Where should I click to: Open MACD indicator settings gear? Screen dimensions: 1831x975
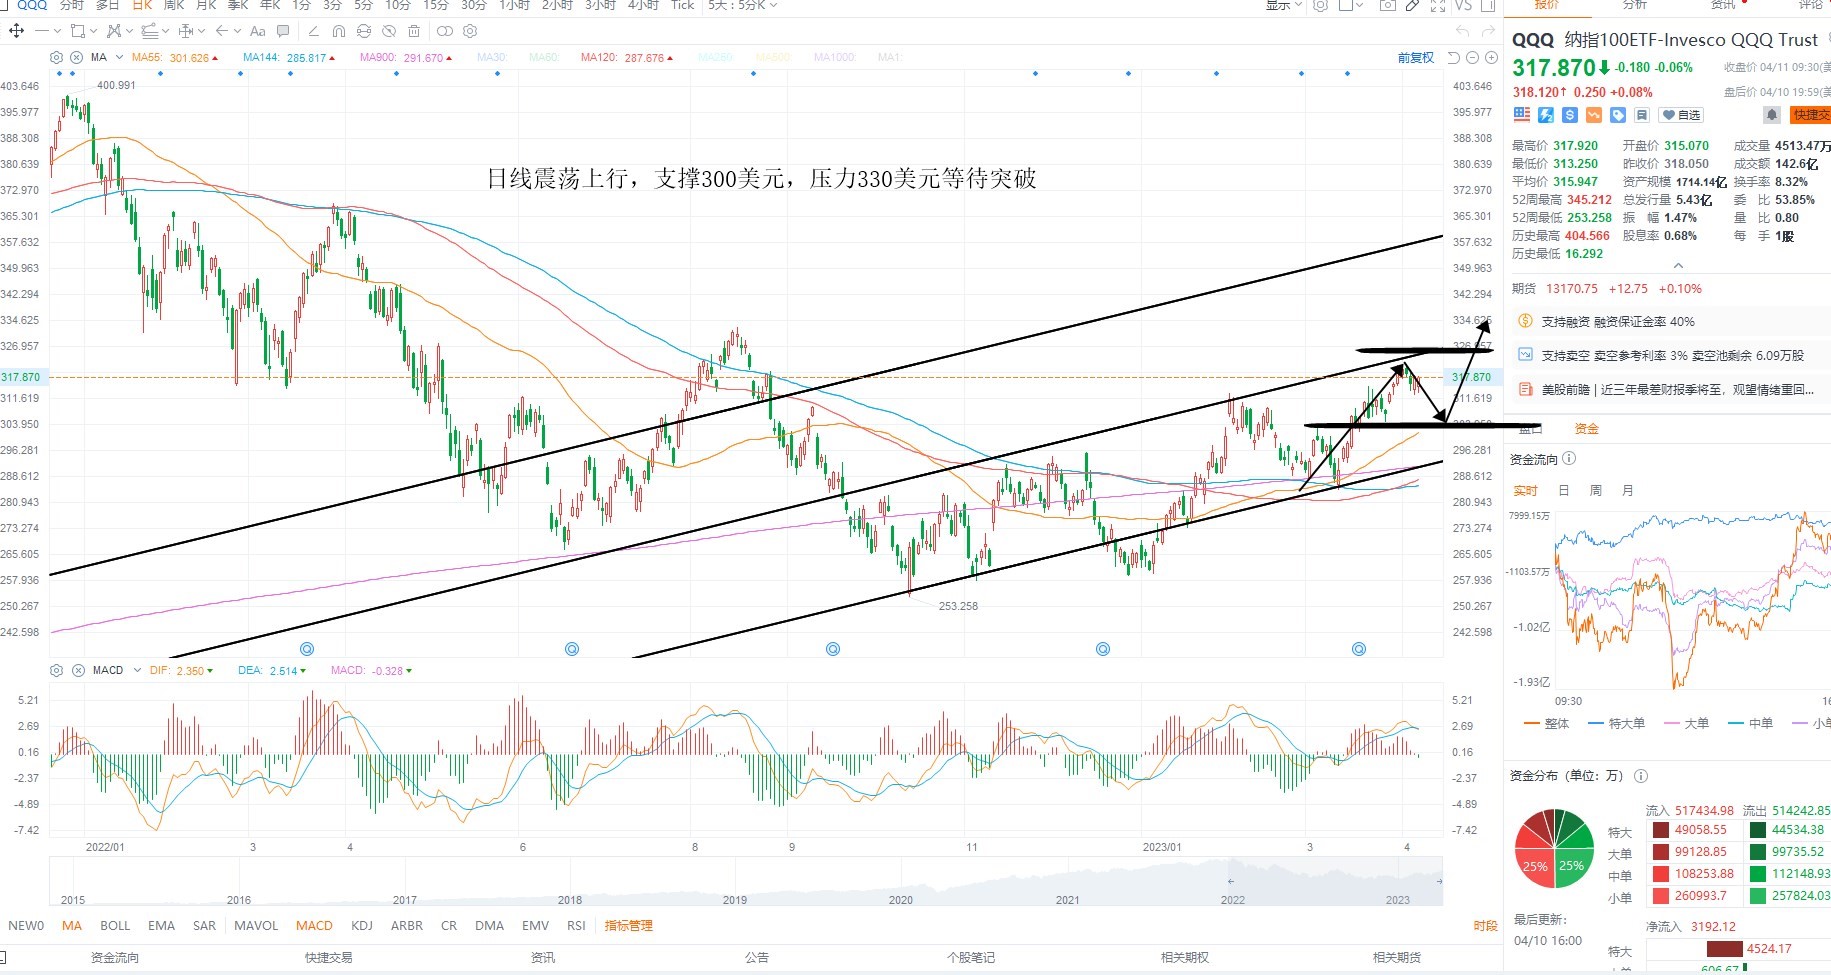pos(56,670)
